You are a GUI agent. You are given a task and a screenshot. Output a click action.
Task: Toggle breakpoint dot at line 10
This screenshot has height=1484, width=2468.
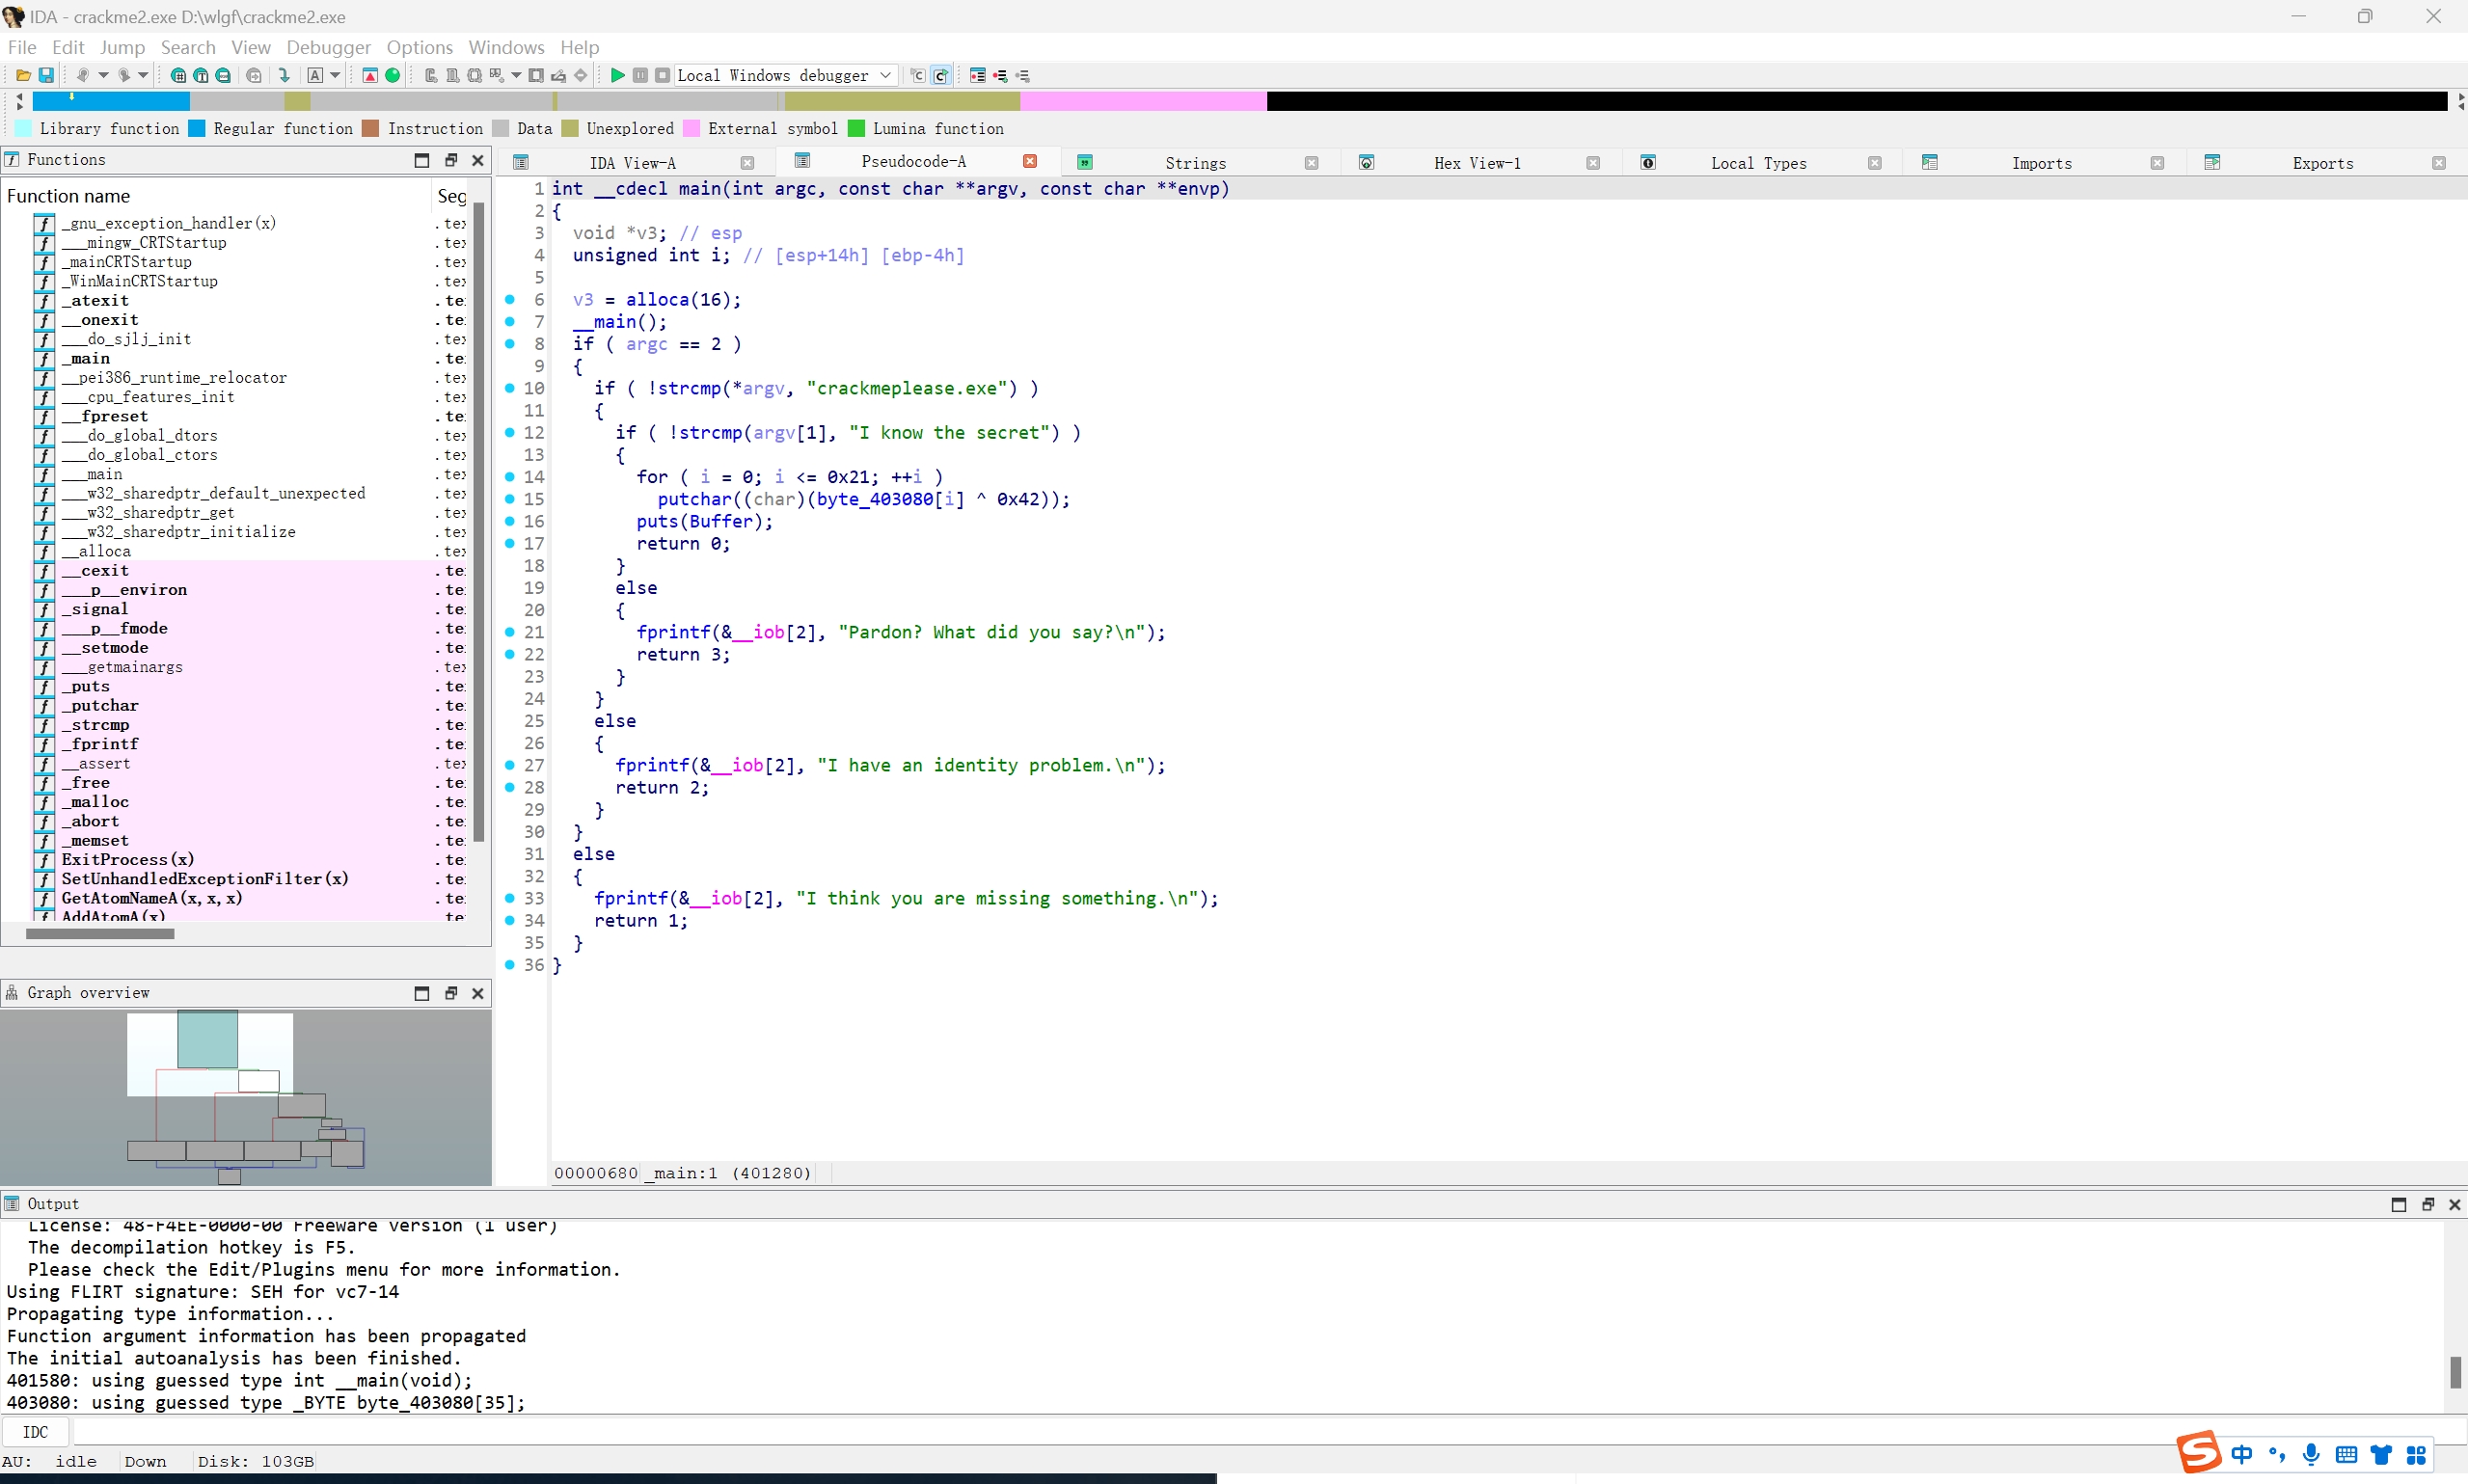coord(510,388)
